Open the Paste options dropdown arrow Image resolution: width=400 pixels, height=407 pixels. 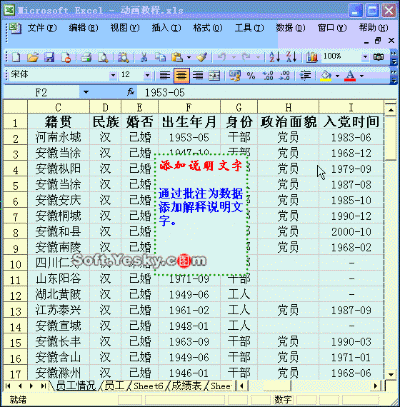coord(189,57)
